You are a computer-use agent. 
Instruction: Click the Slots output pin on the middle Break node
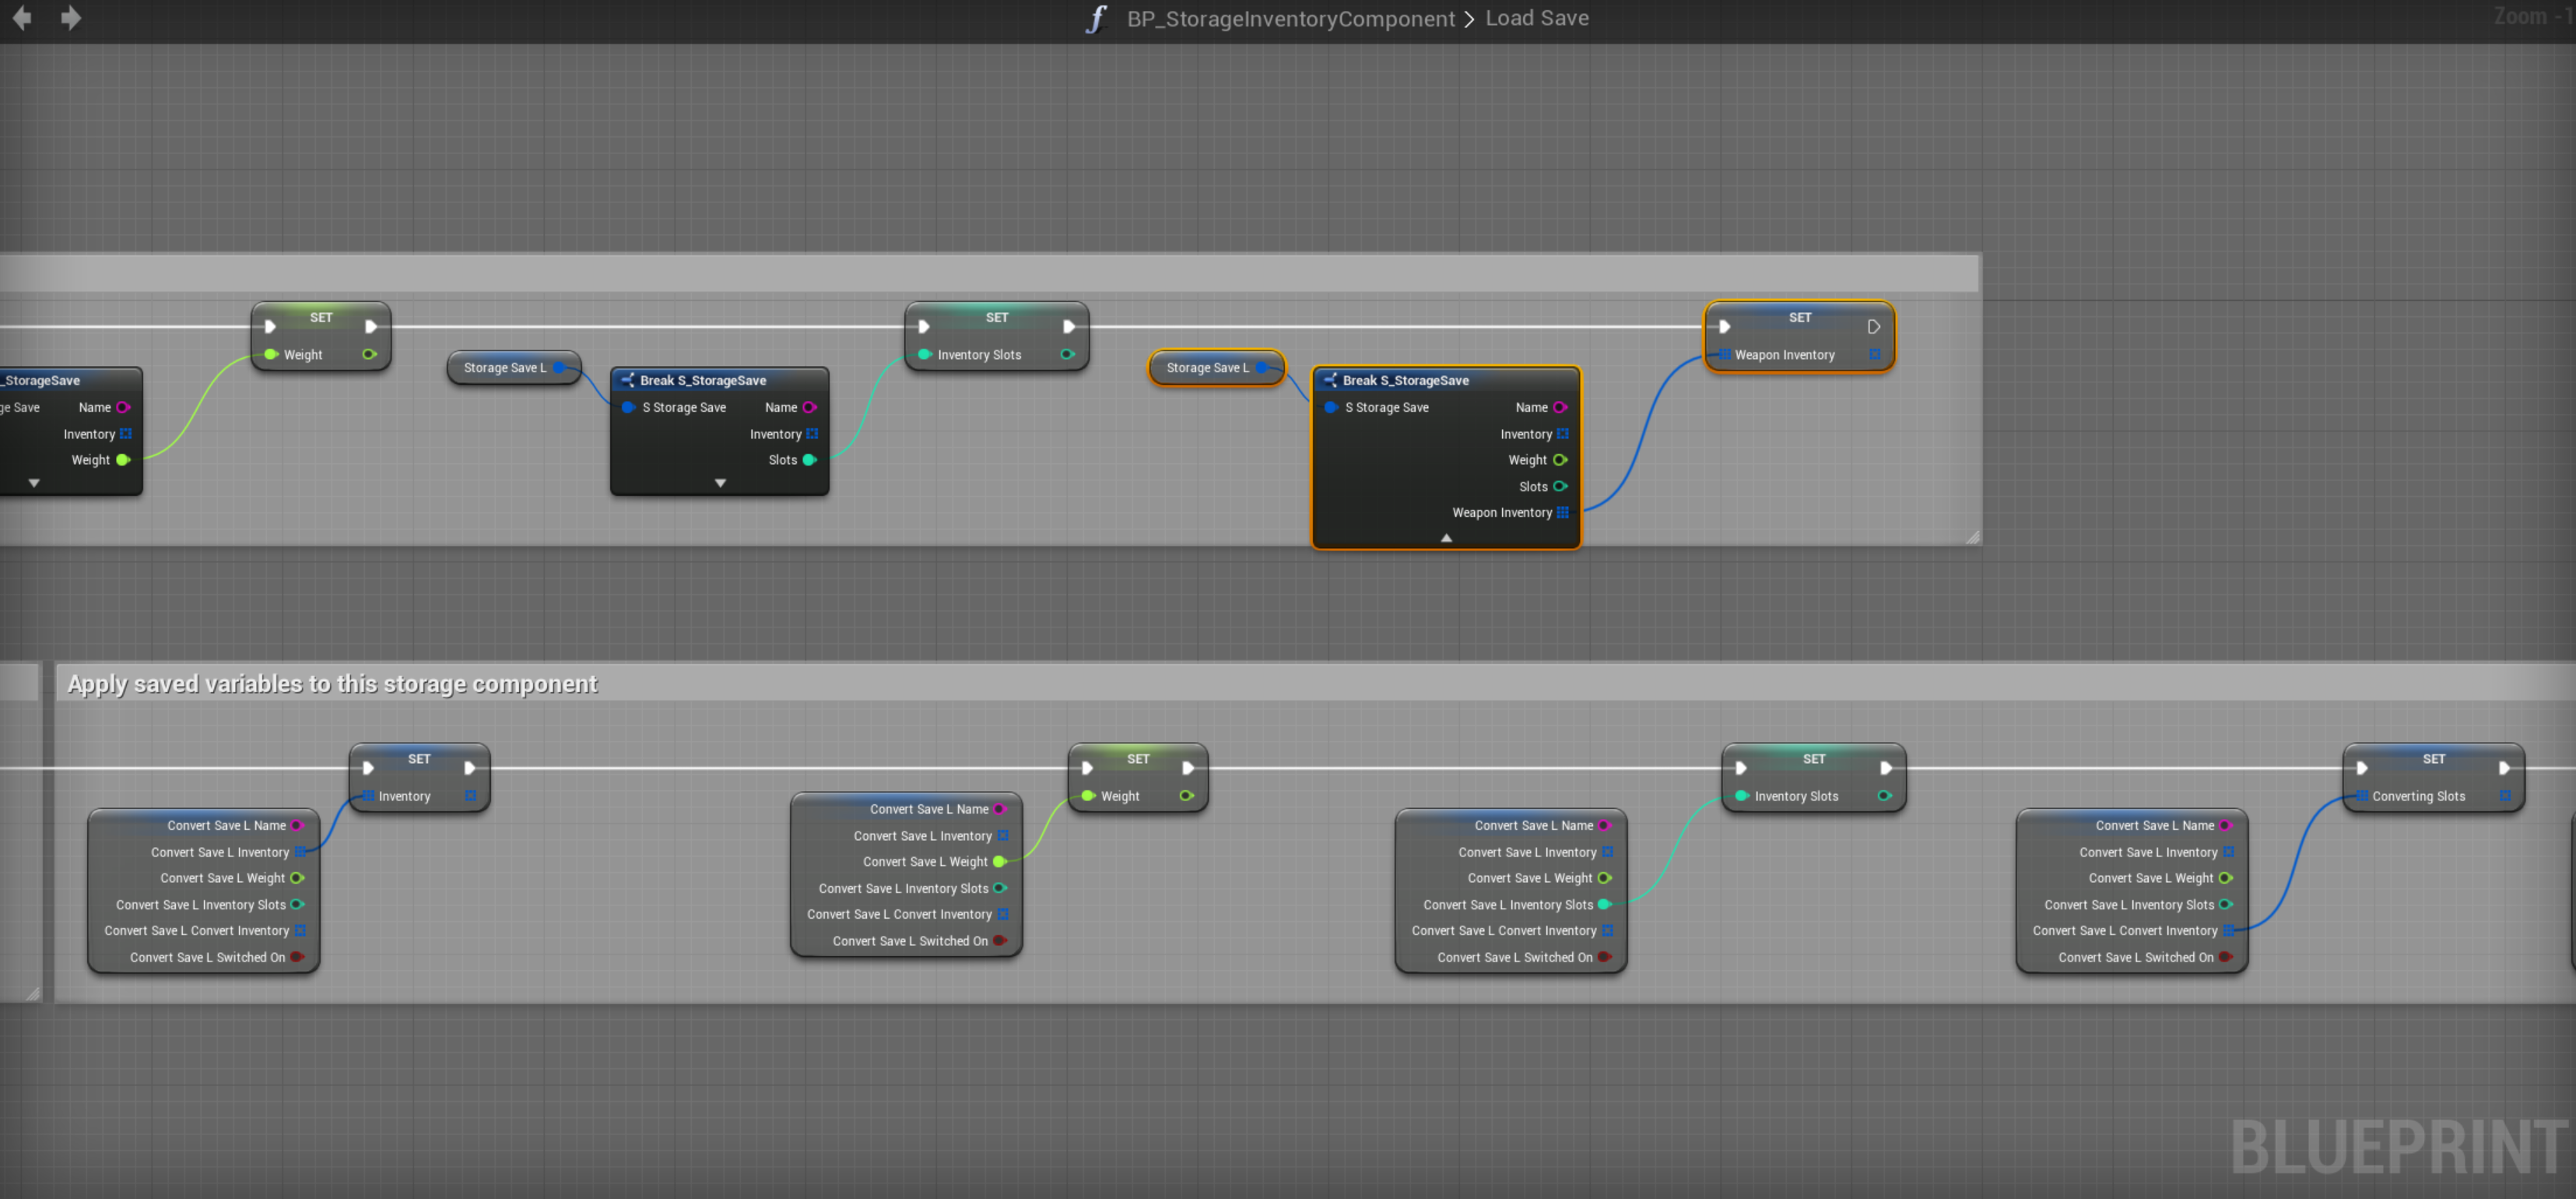[809, 461]
